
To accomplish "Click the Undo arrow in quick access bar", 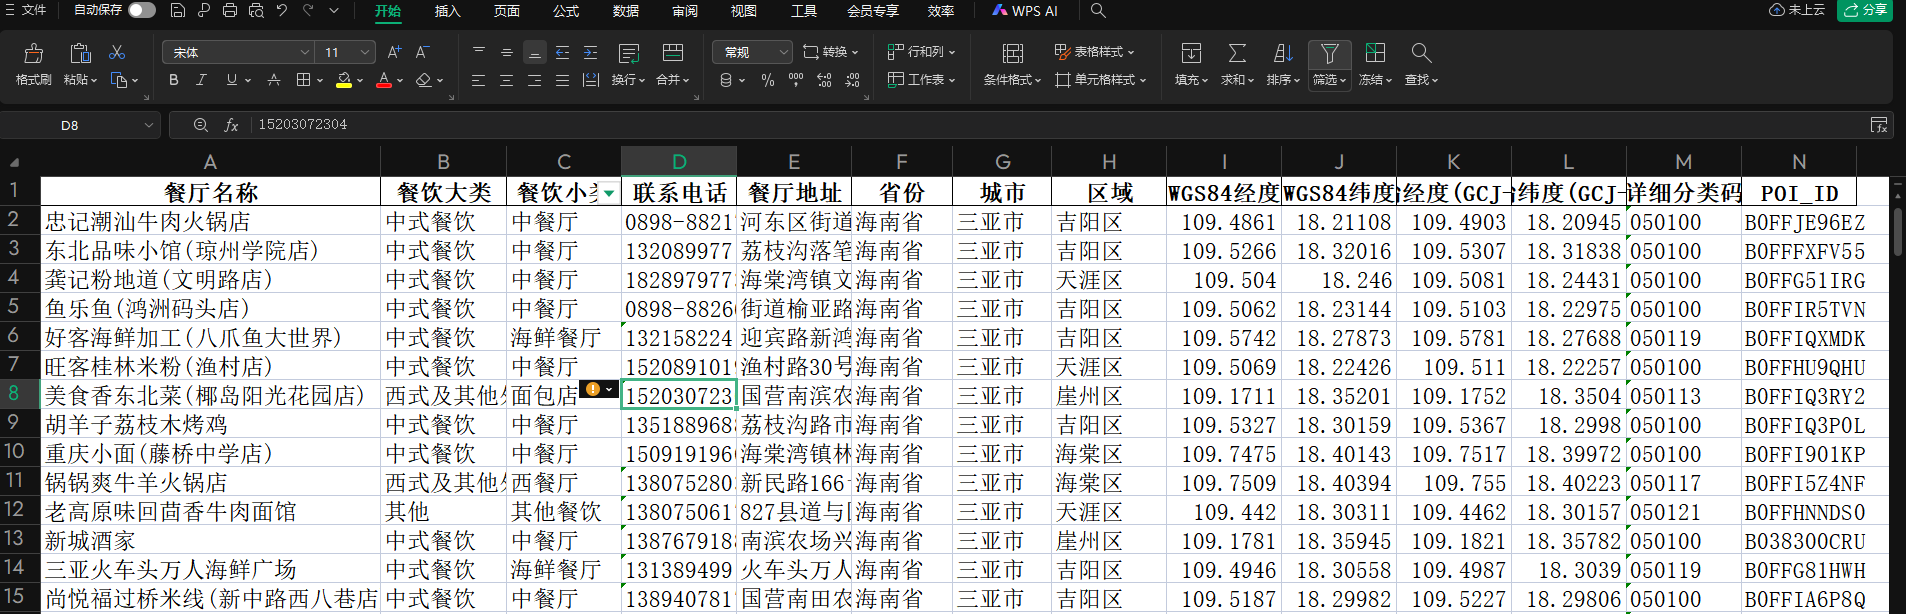I will pyautogui.click(x=282, y=11).
